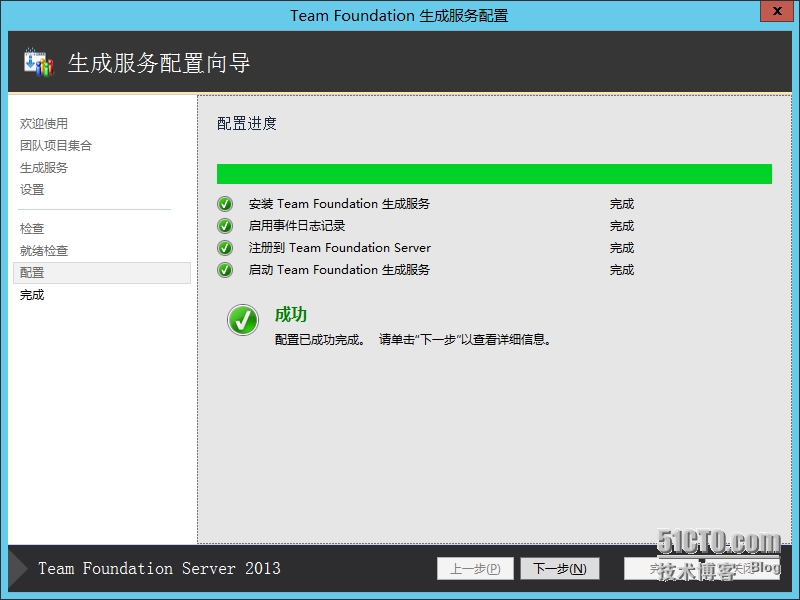Select the 检查 step in sidebar
Viewport: 800px width, 600px height.
32,228
